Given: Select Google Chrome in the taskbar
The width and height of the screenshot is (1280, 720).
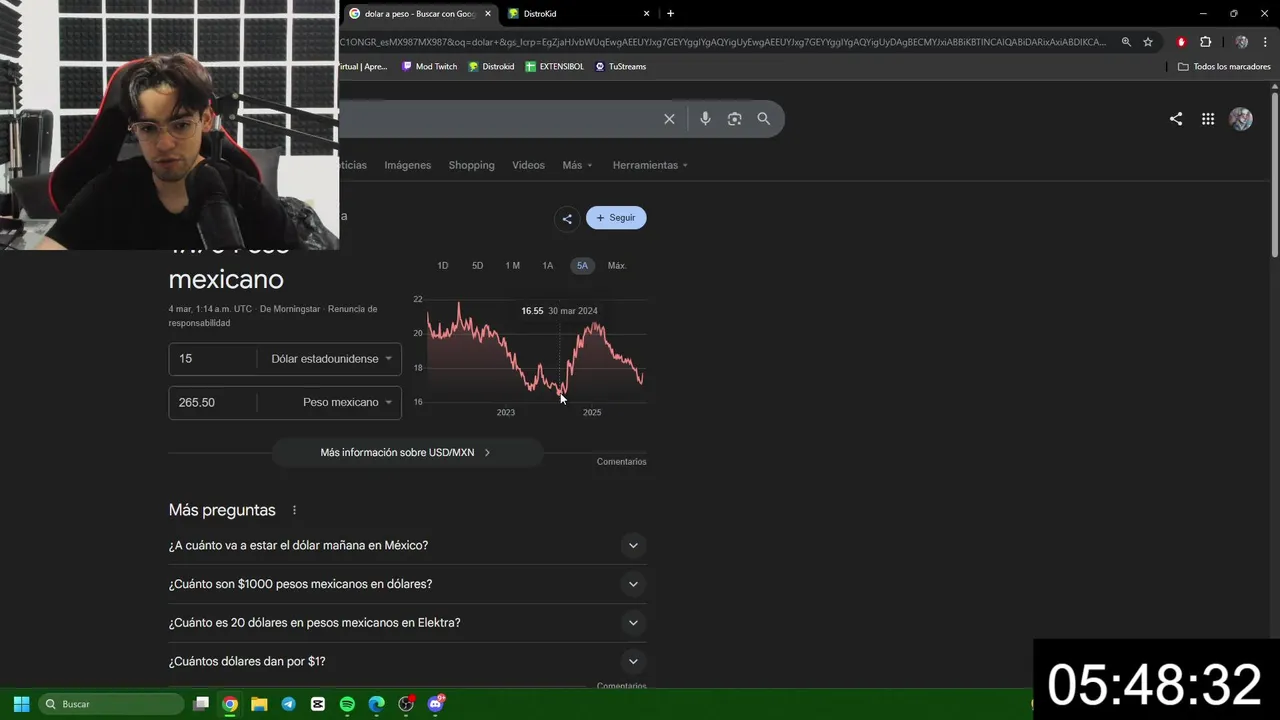Looking at the screenshot, I should pyautogui.click(x=230, y=704).
